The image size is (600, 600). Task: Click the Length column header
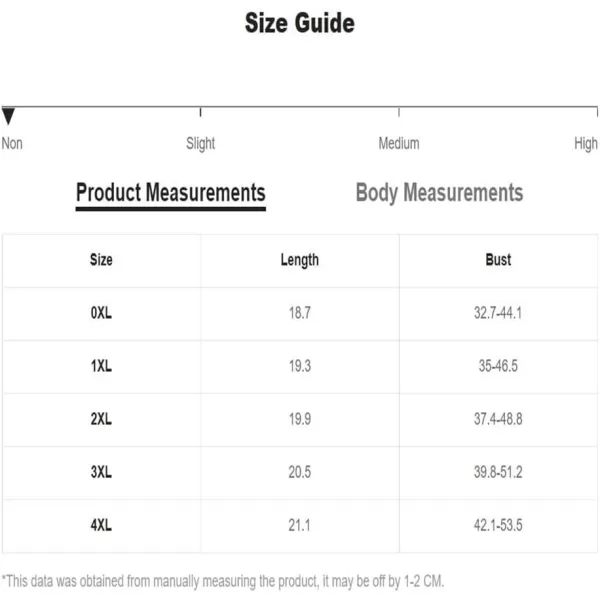click(x=300, y=260)
